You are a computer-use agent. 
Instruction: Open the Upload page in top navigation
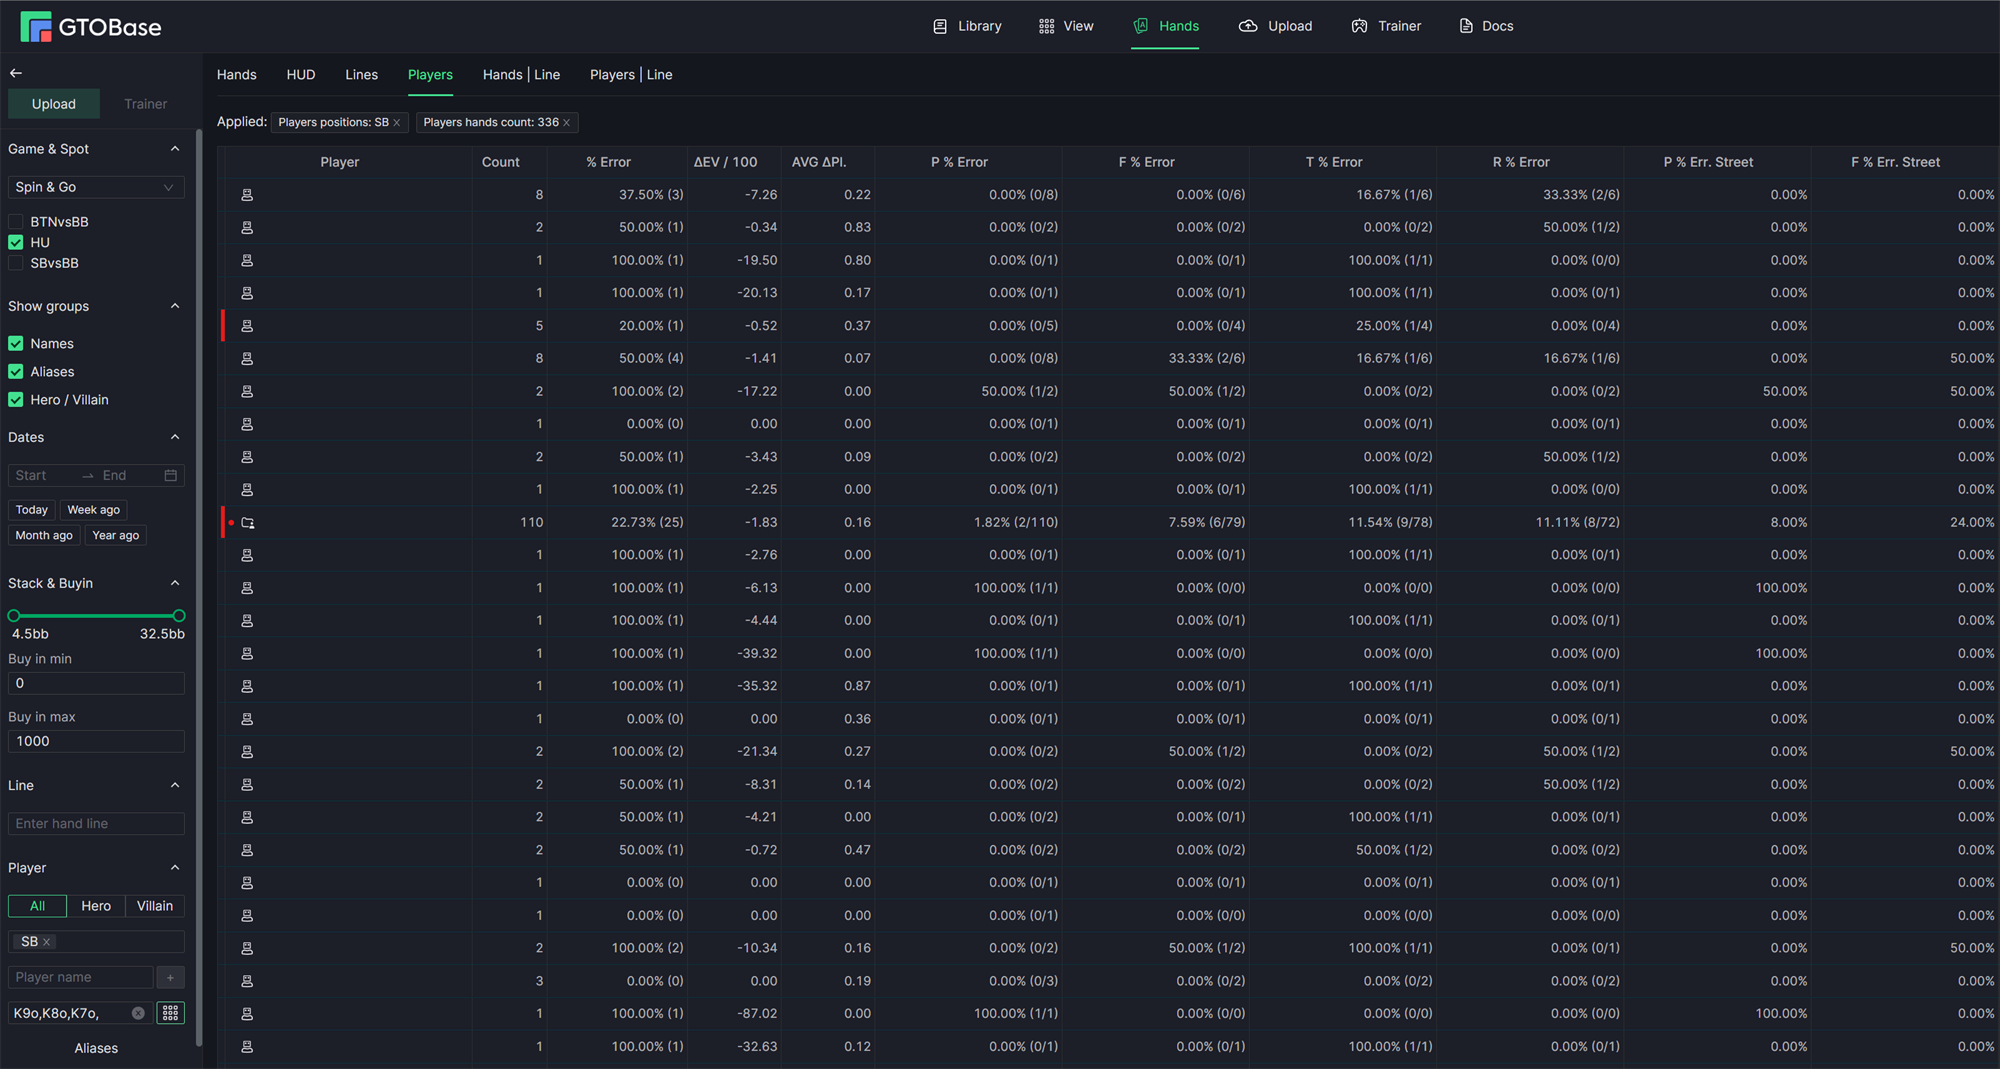[1275, 26]
